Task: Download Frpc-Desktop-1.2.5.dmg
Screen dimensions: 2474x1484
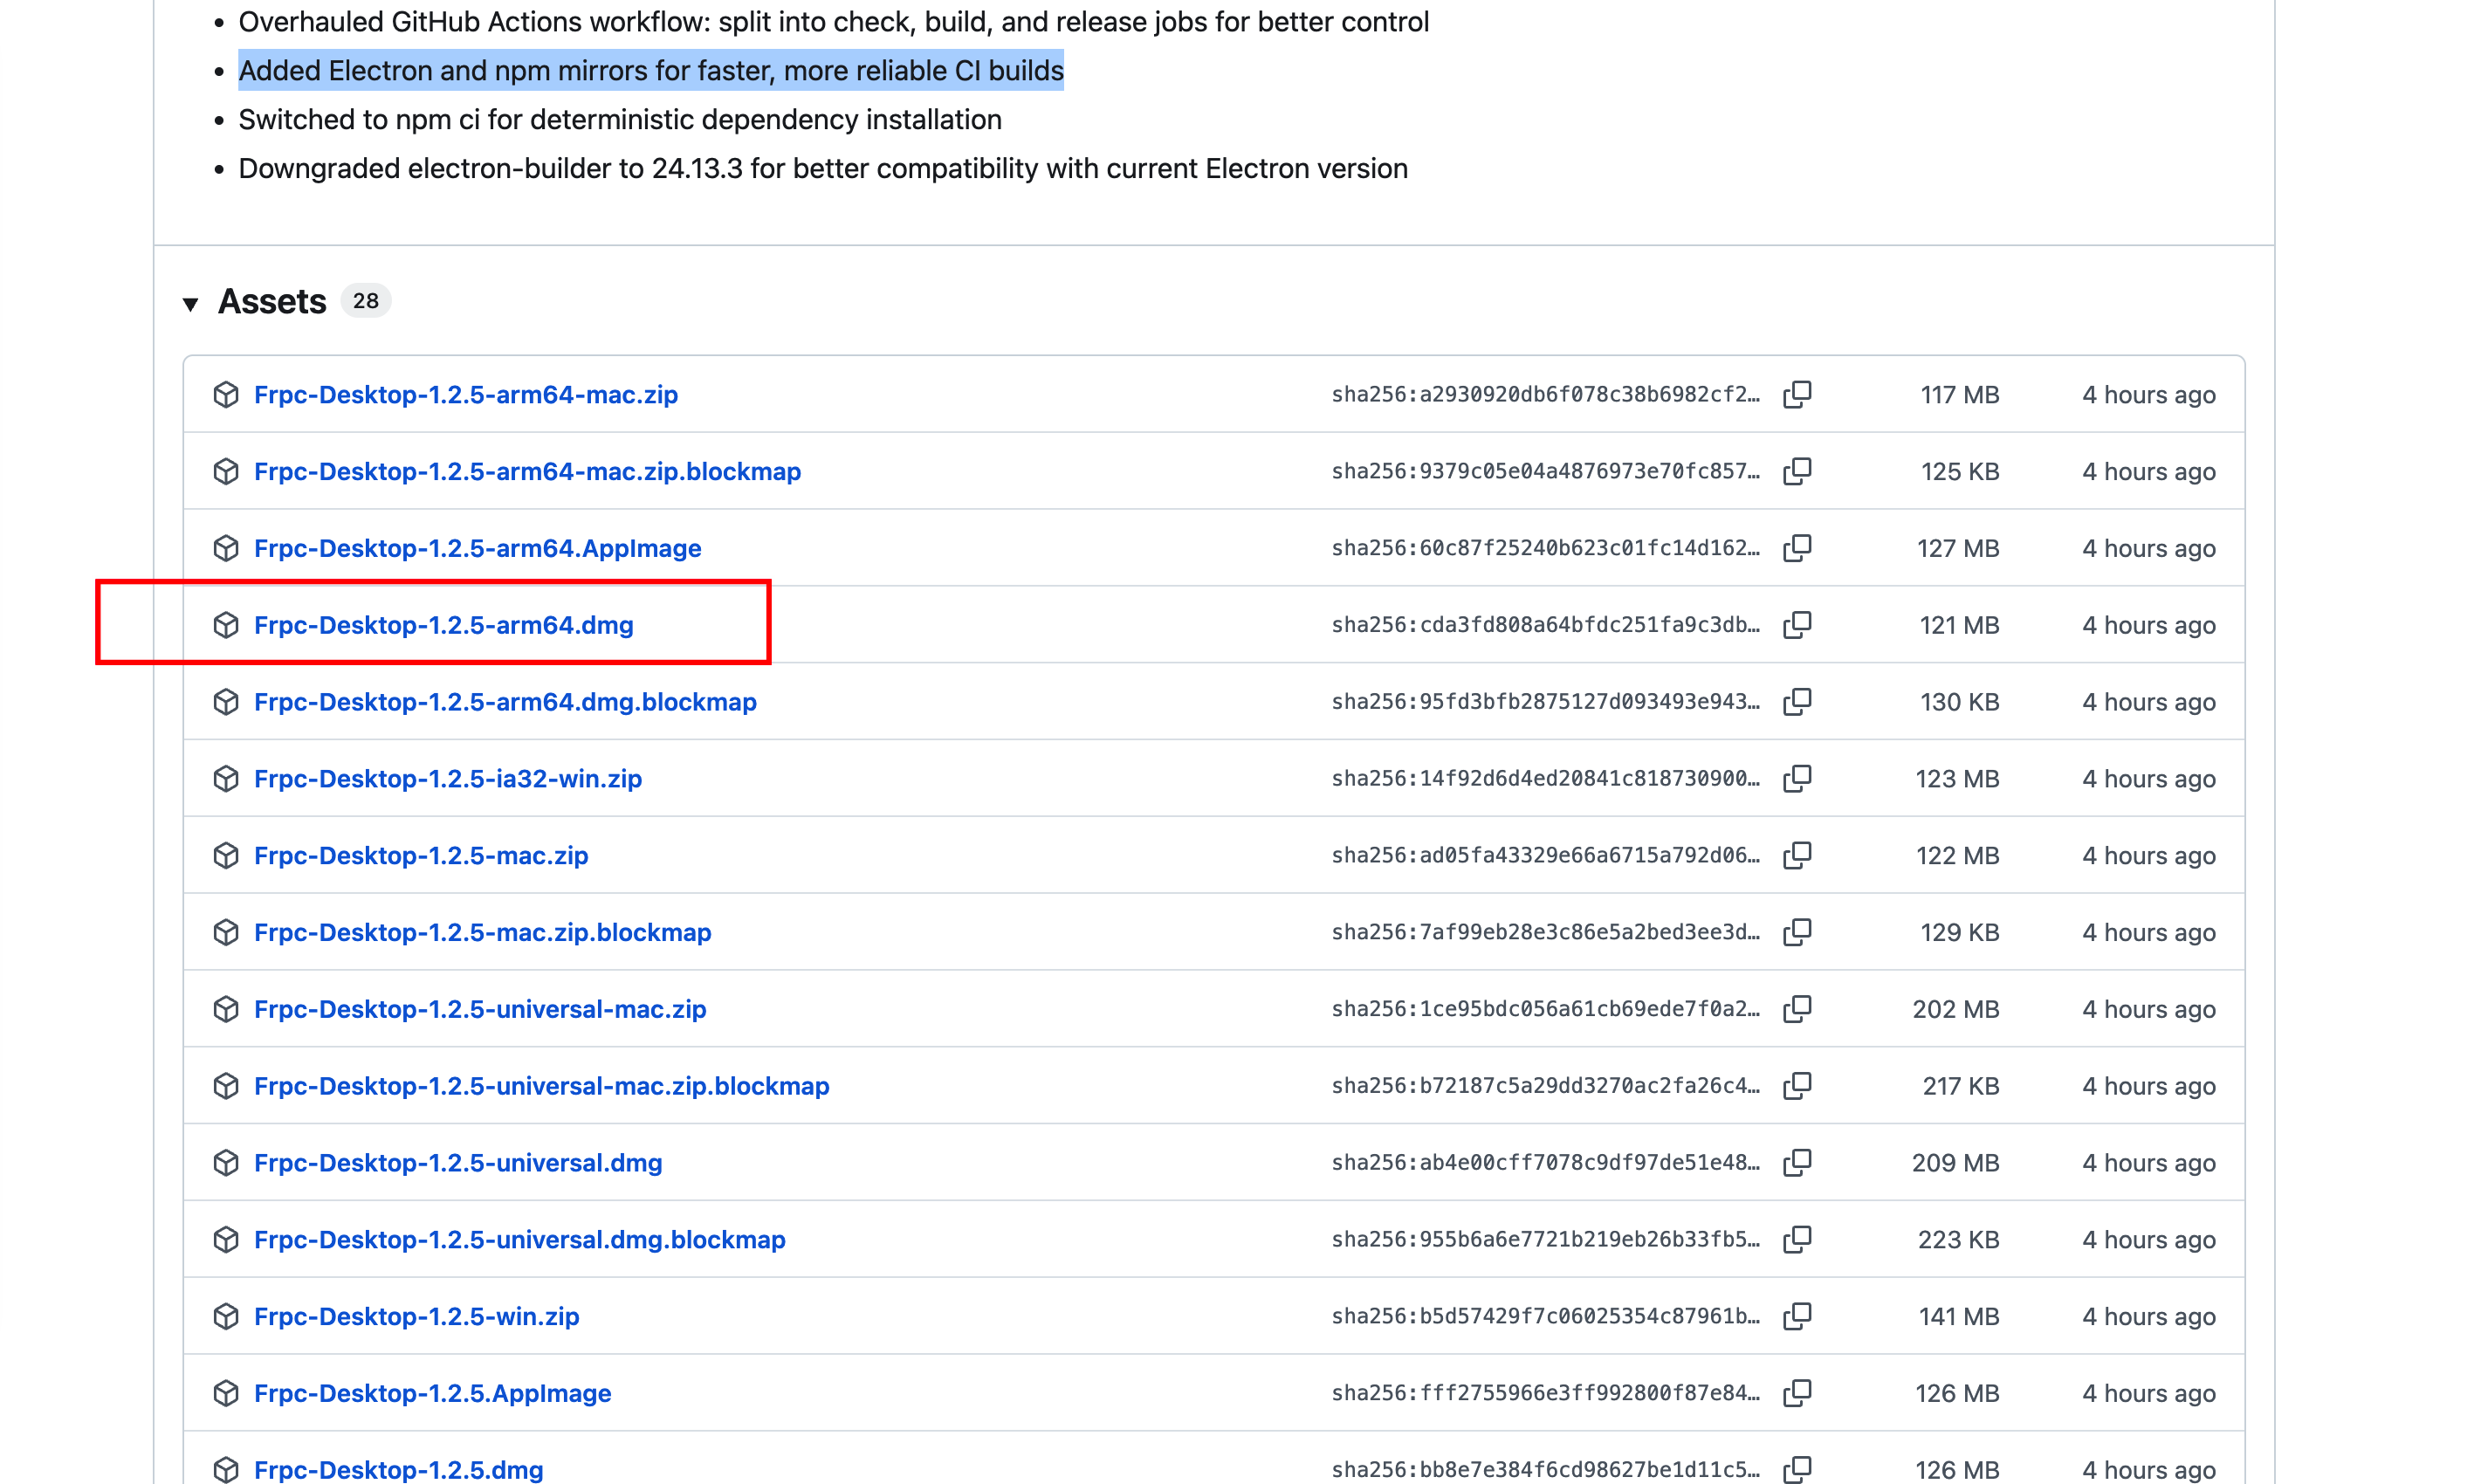Action: coord(399,1470)
